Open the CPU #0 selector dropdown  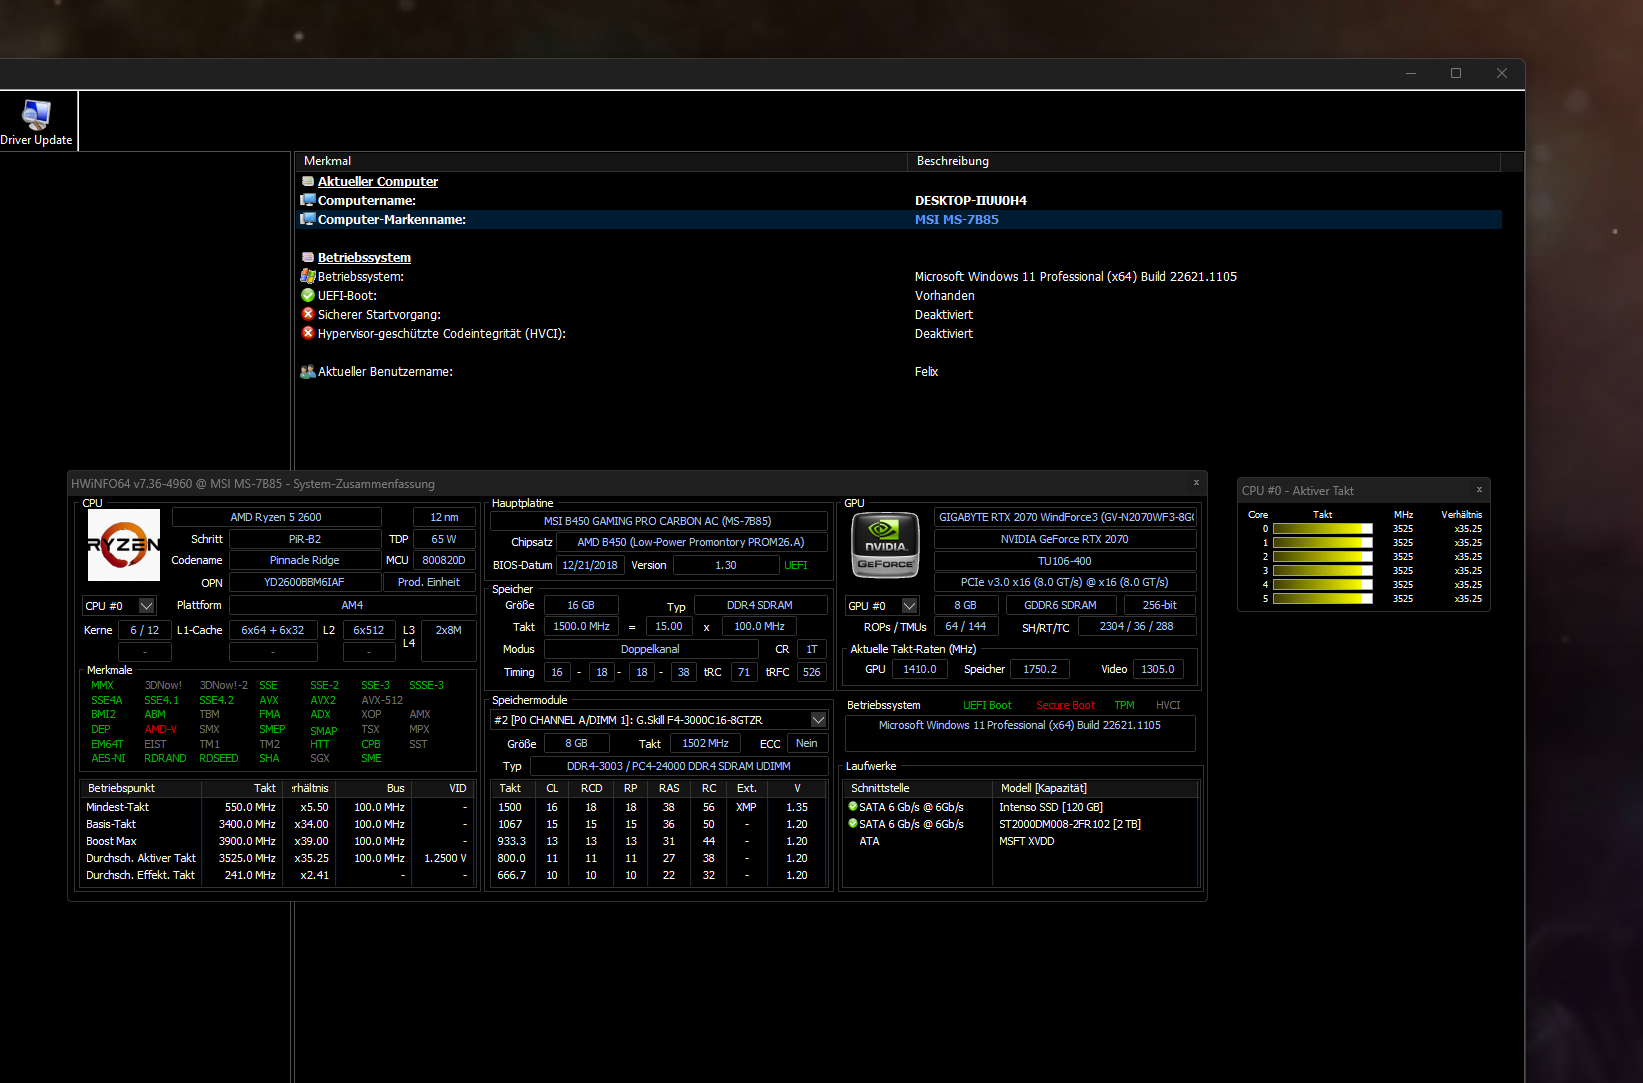pos(146,606)
